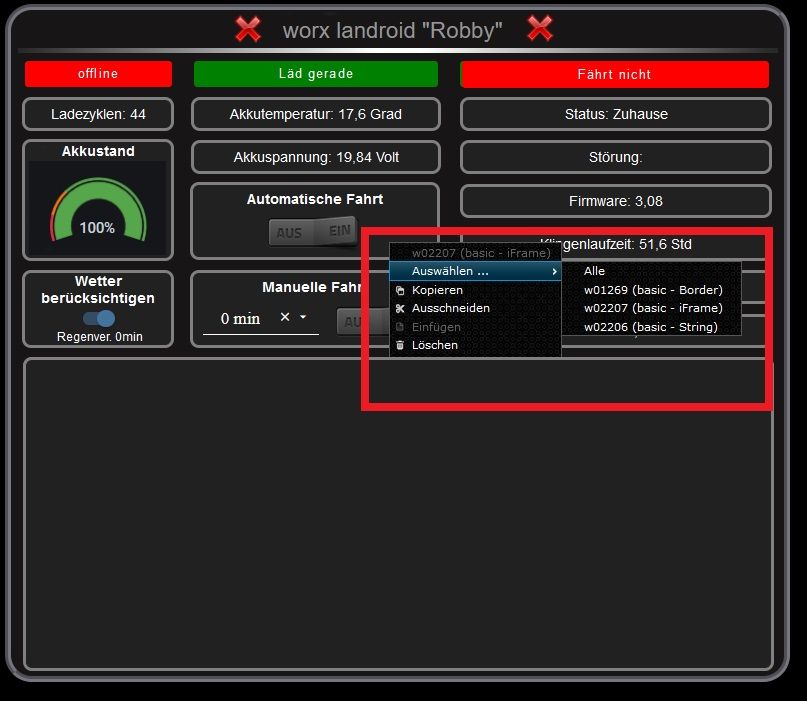Select w02207 (basic - iFrame) submenu entry

(651, 308)
